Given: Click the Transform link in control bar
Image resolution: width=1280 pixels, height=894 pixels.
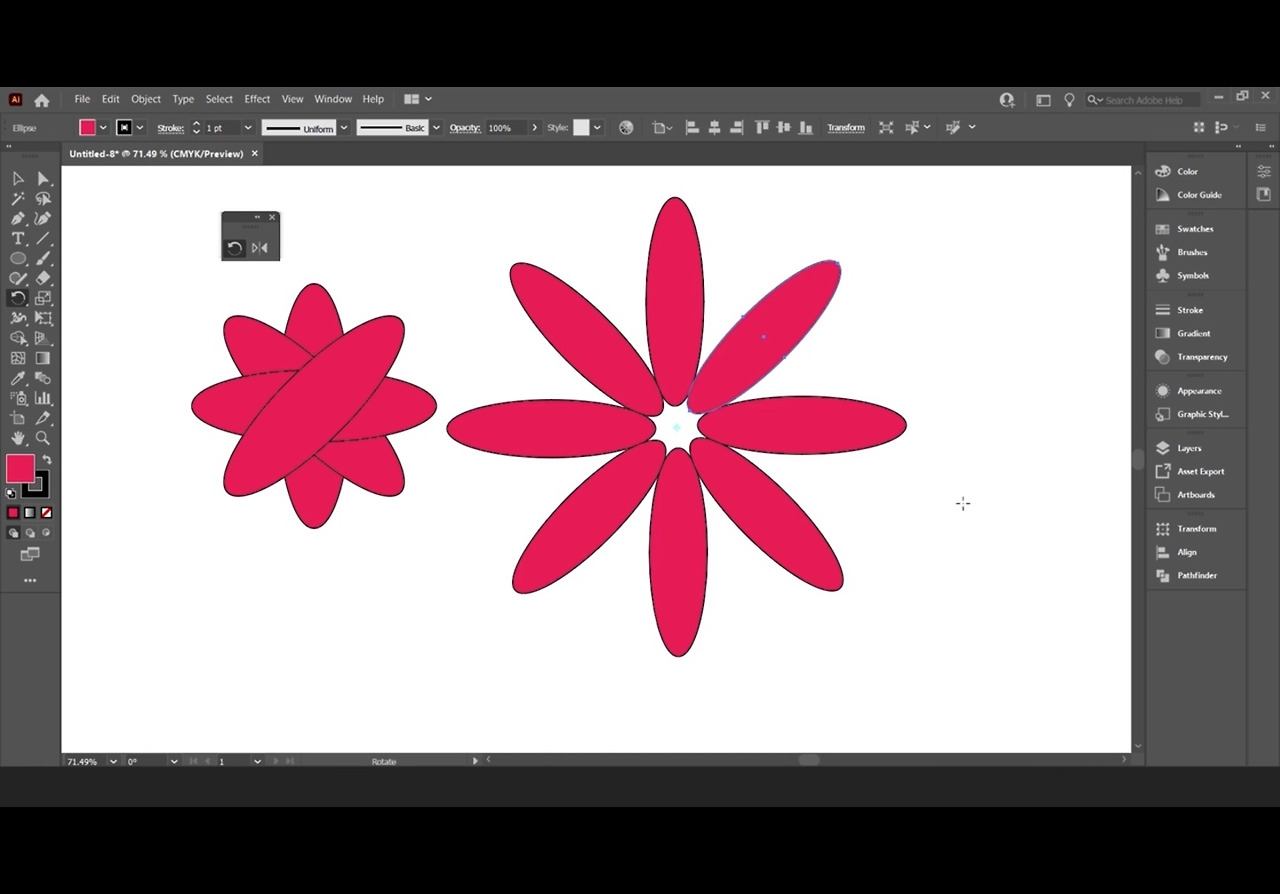Looking at the screenshot, I should (x=846, y=128).
